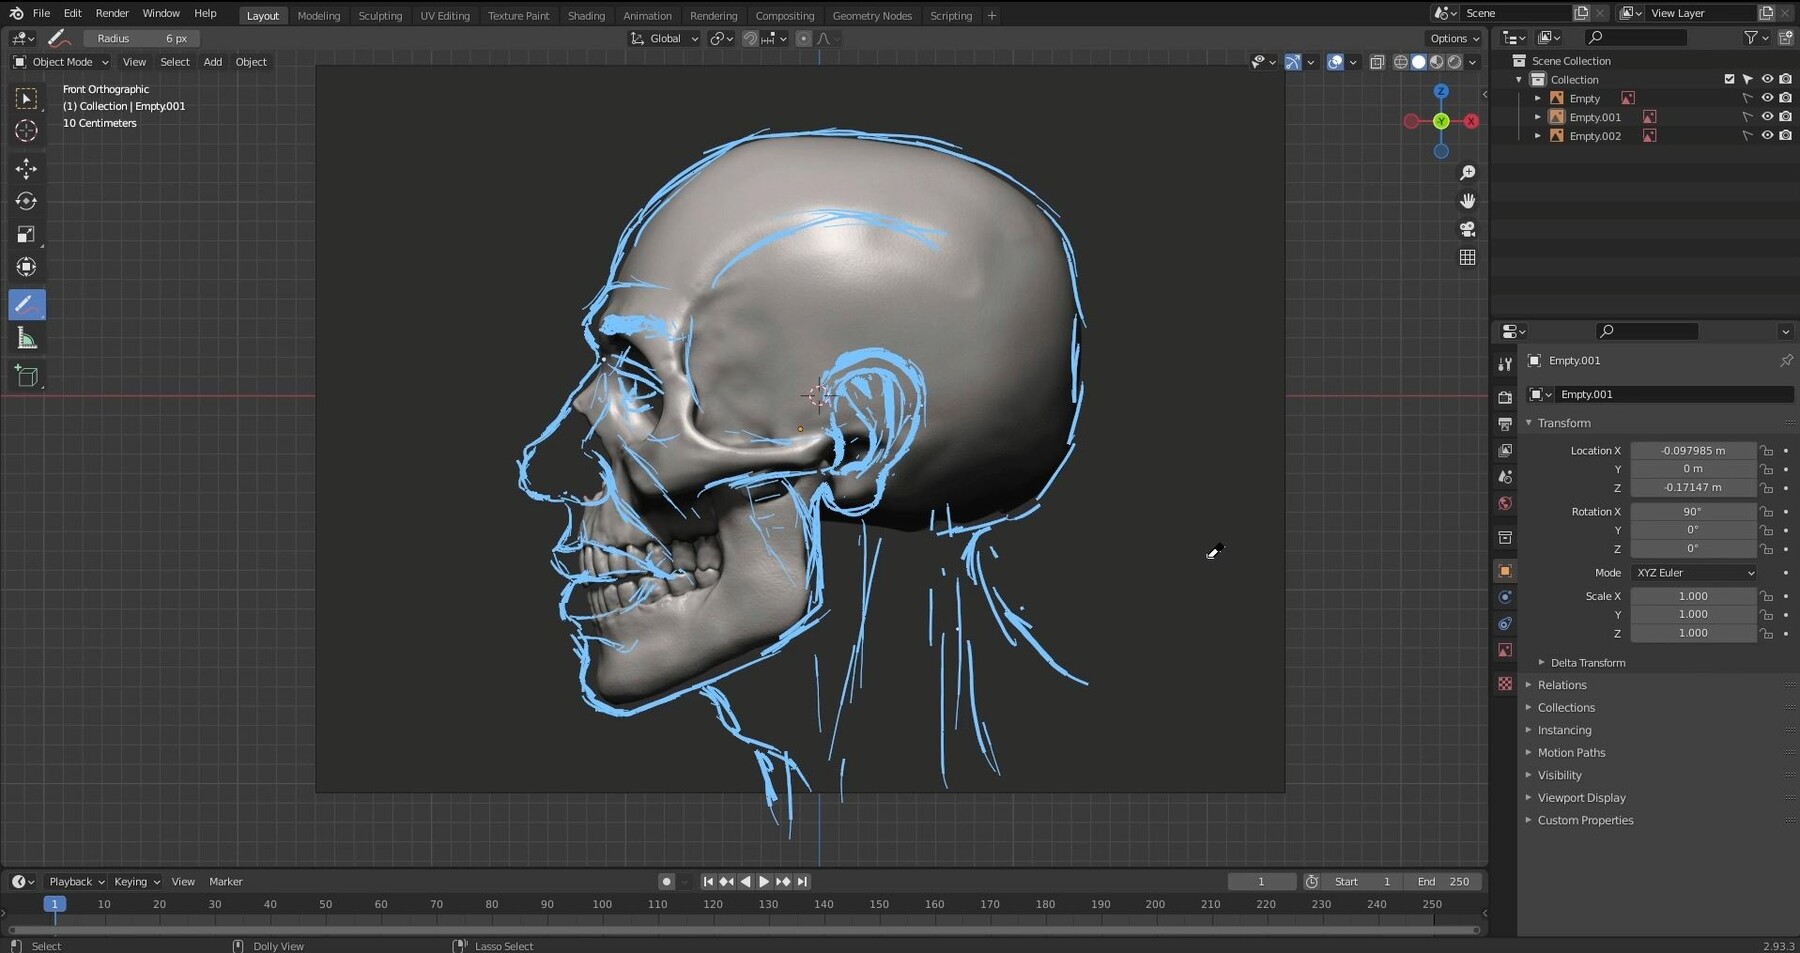This screenshot has width=1800, height=953.
Task: Collapse the Motion Paths panel header
Action: [x=1573, y=753]
